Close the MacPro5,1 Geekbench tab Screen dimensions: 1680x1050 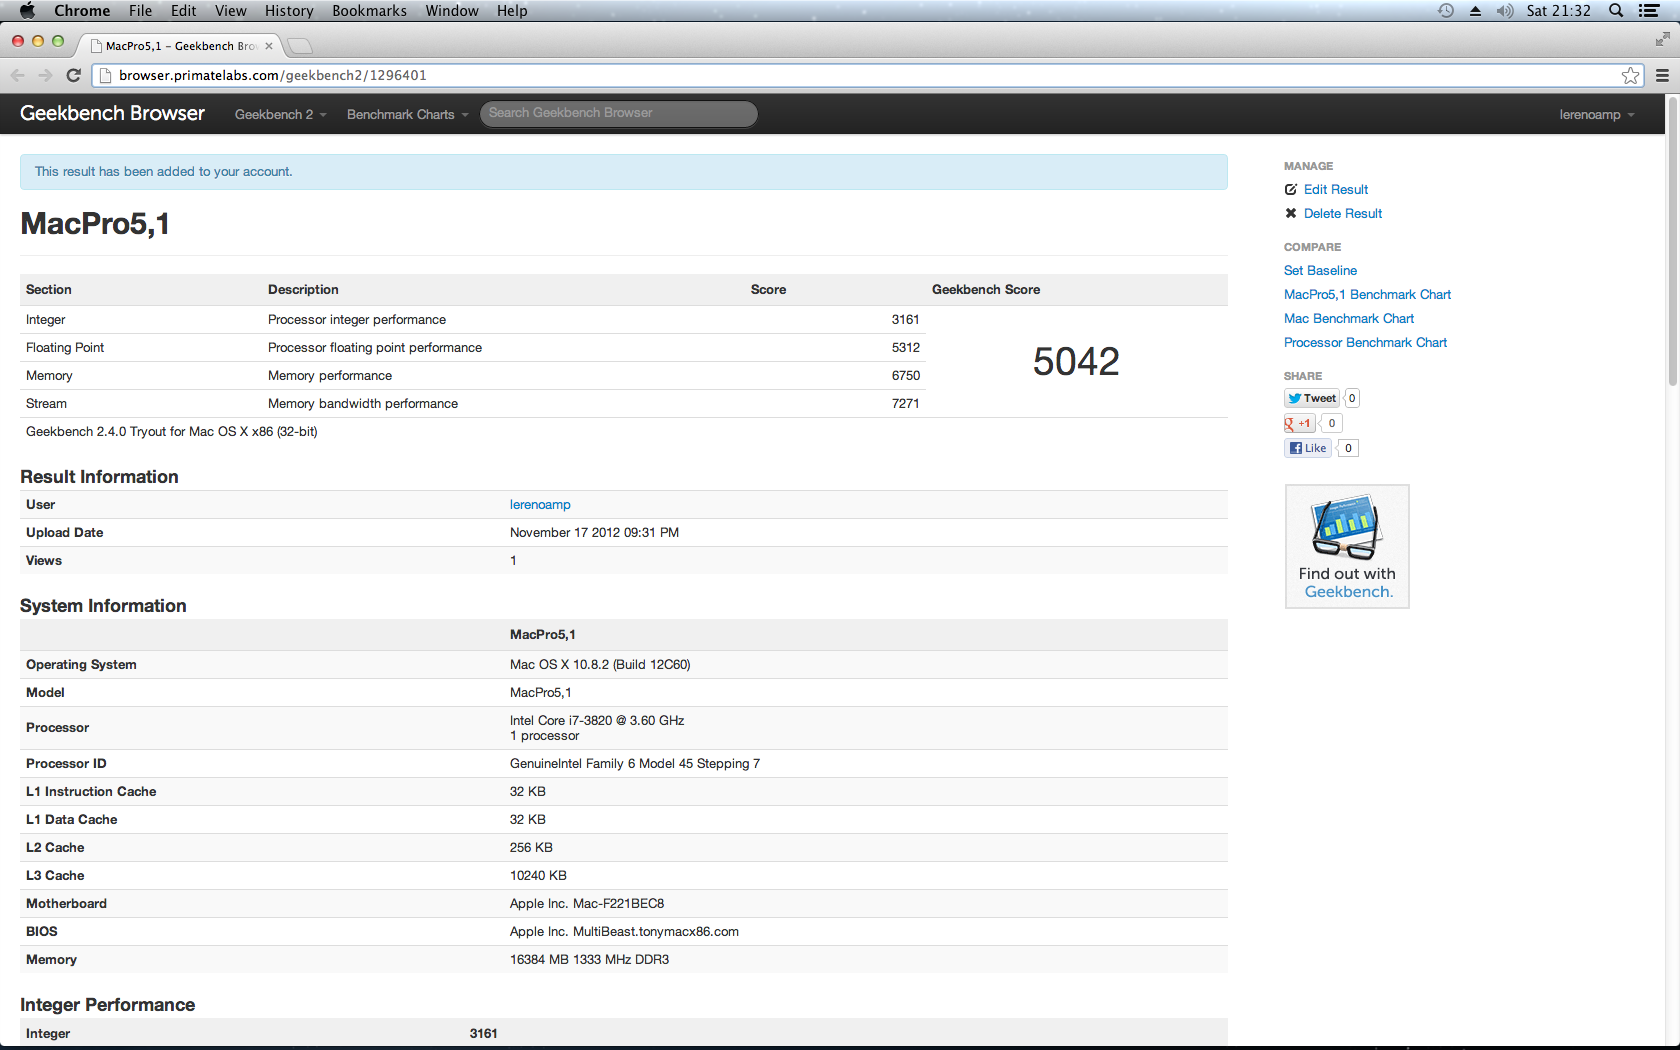[x=269, y=46]
